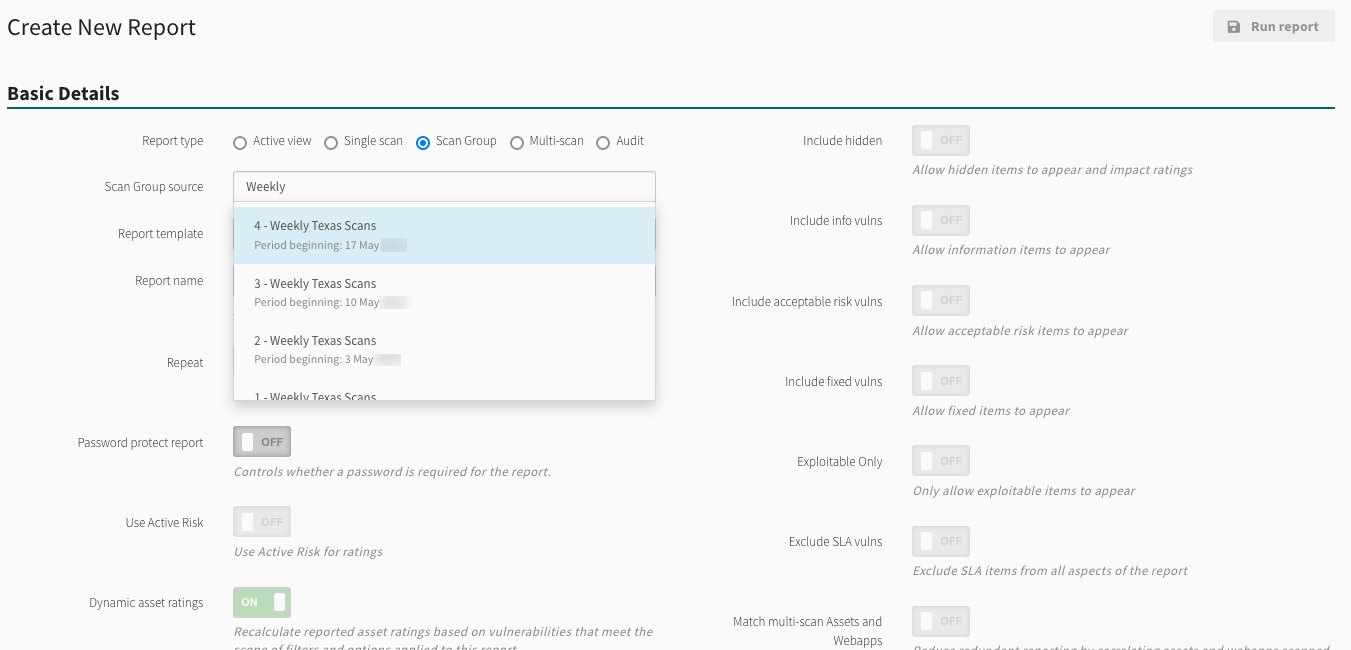1351x650 pixels.
Task: Click the Run report button
Action: pyautogui.click(x=1273, y=27)
